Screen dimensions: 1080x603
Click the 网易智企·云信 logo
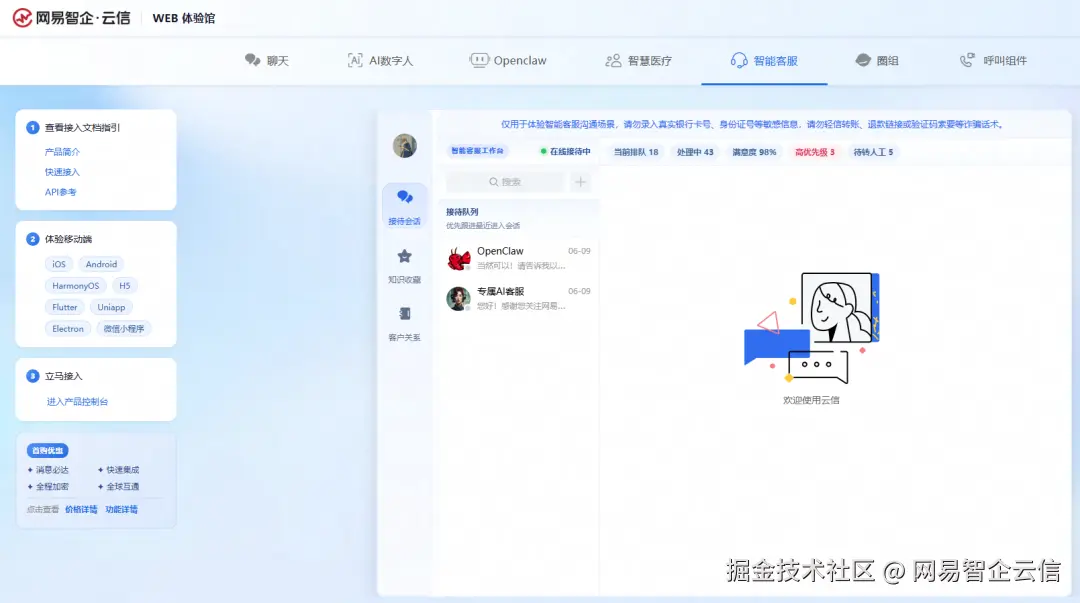[72, 18]
